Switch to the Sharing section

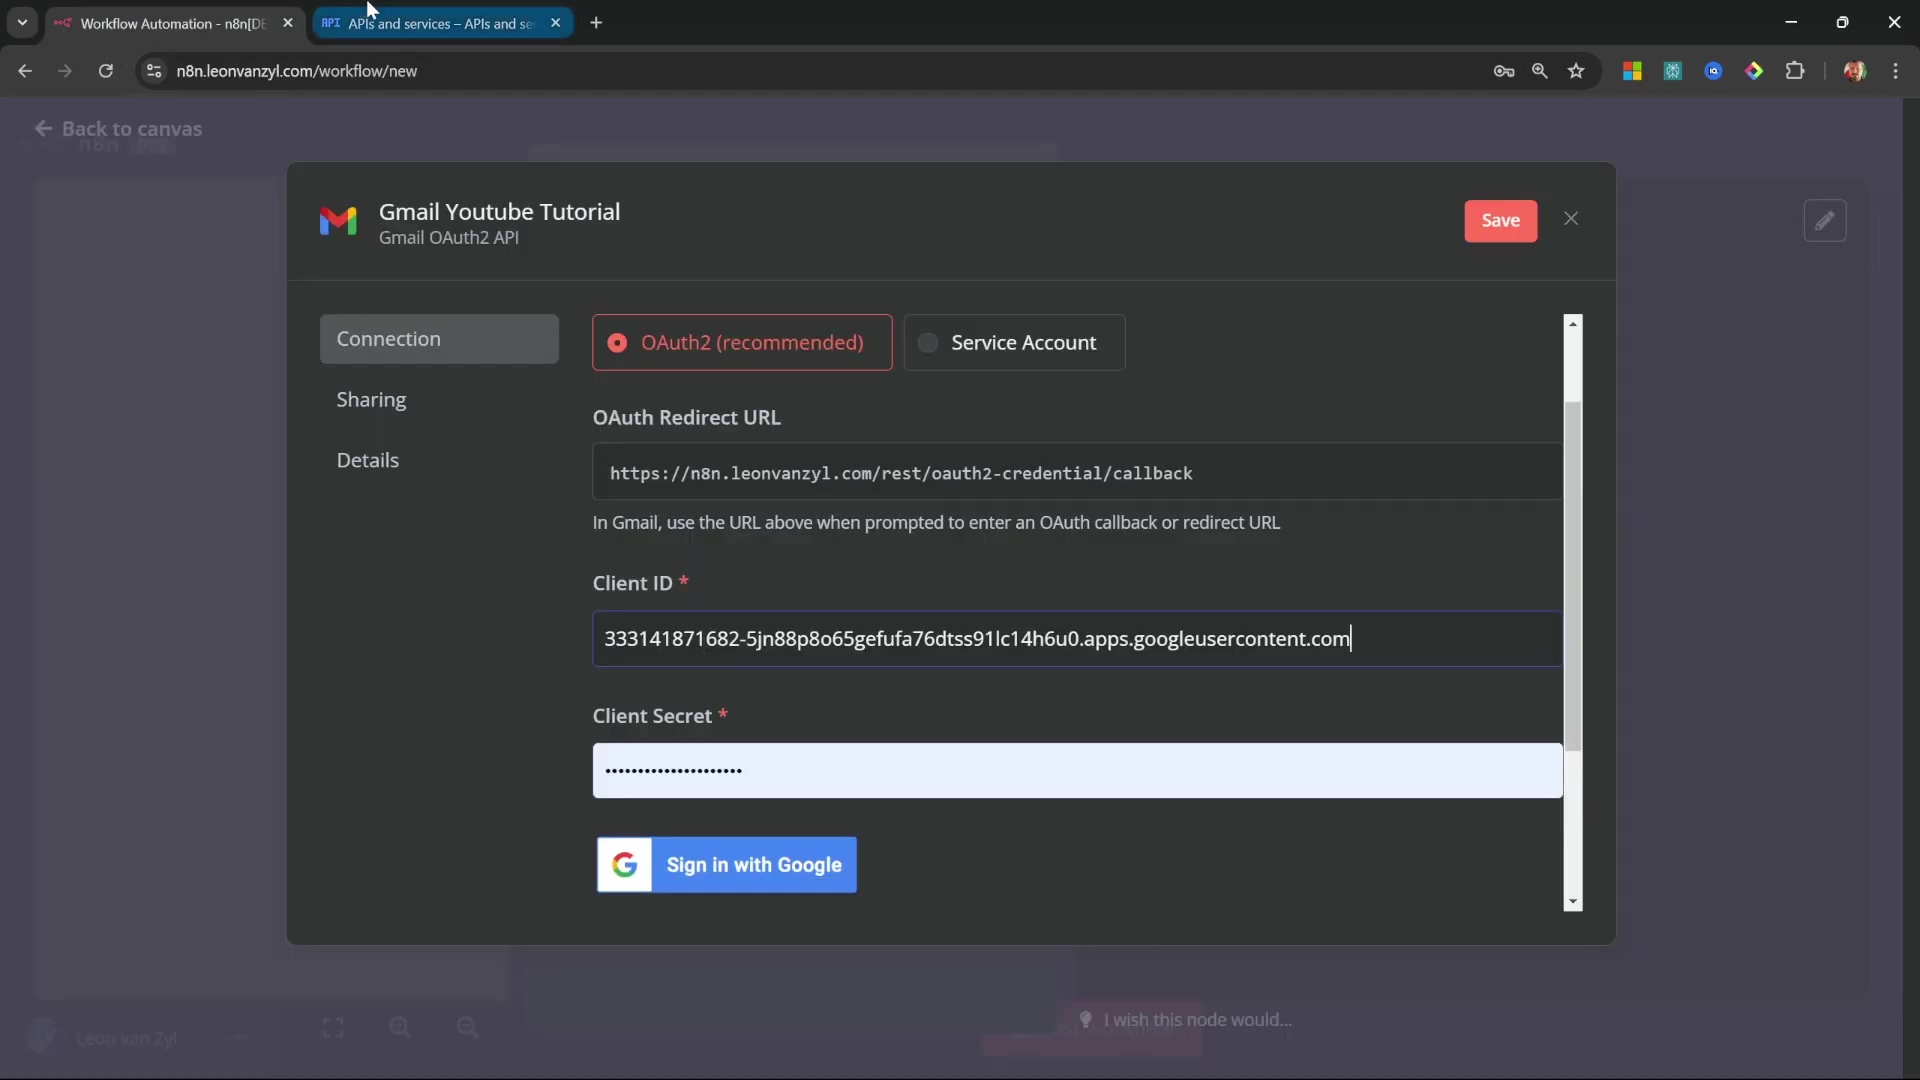click(371, 400)
